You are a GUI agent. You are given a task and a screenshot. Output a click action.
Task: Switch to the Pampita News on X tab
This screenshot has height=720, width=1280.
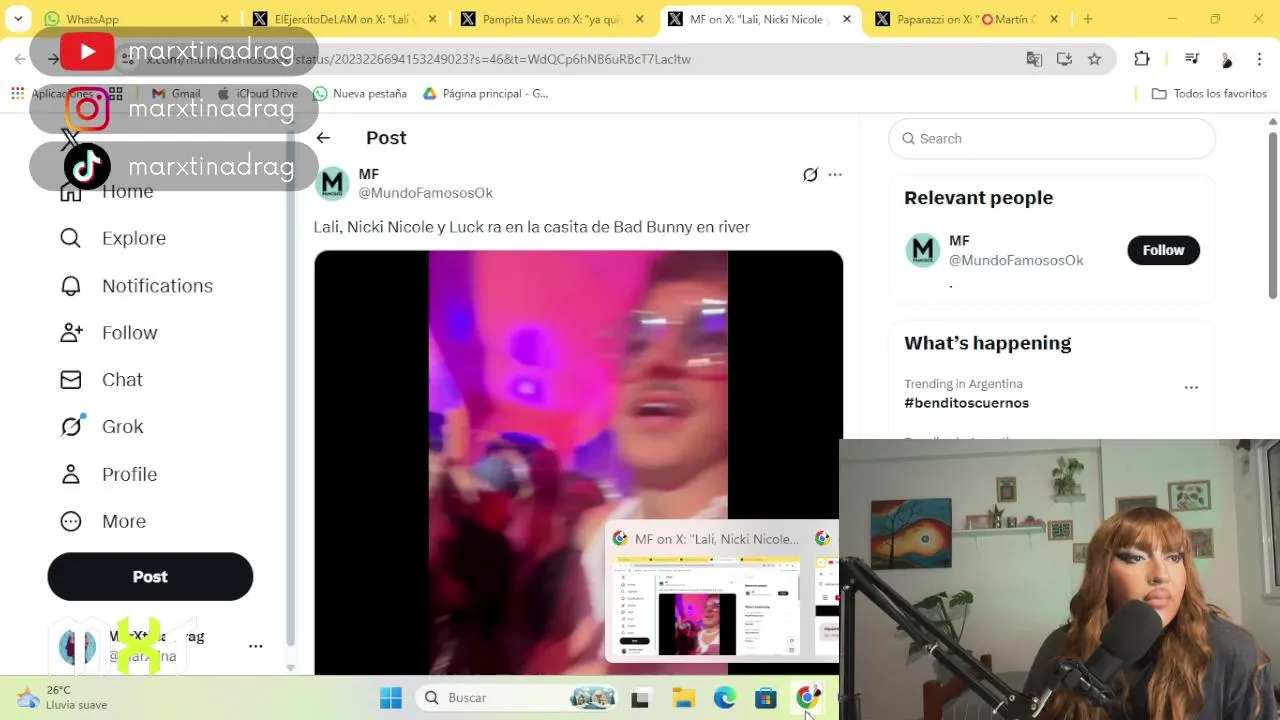[x=552, y=19]
